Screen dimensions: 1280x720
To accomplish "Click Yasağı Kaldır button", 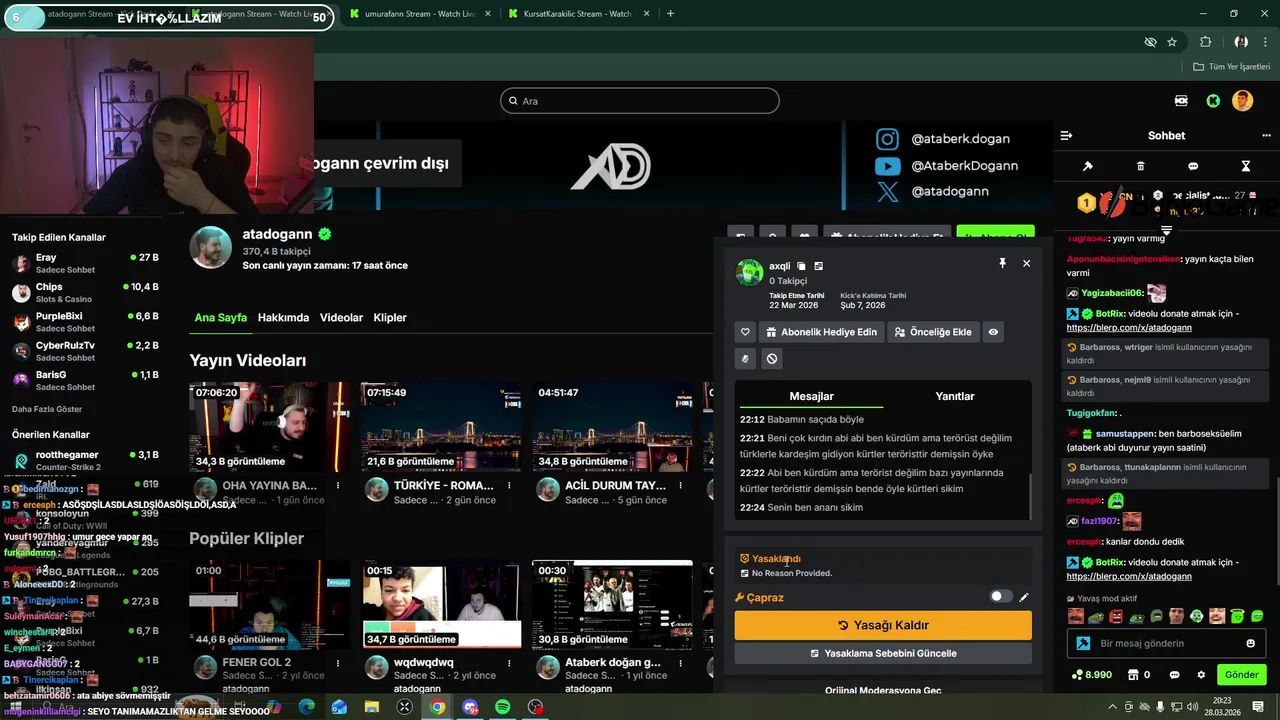I will 883,625.
